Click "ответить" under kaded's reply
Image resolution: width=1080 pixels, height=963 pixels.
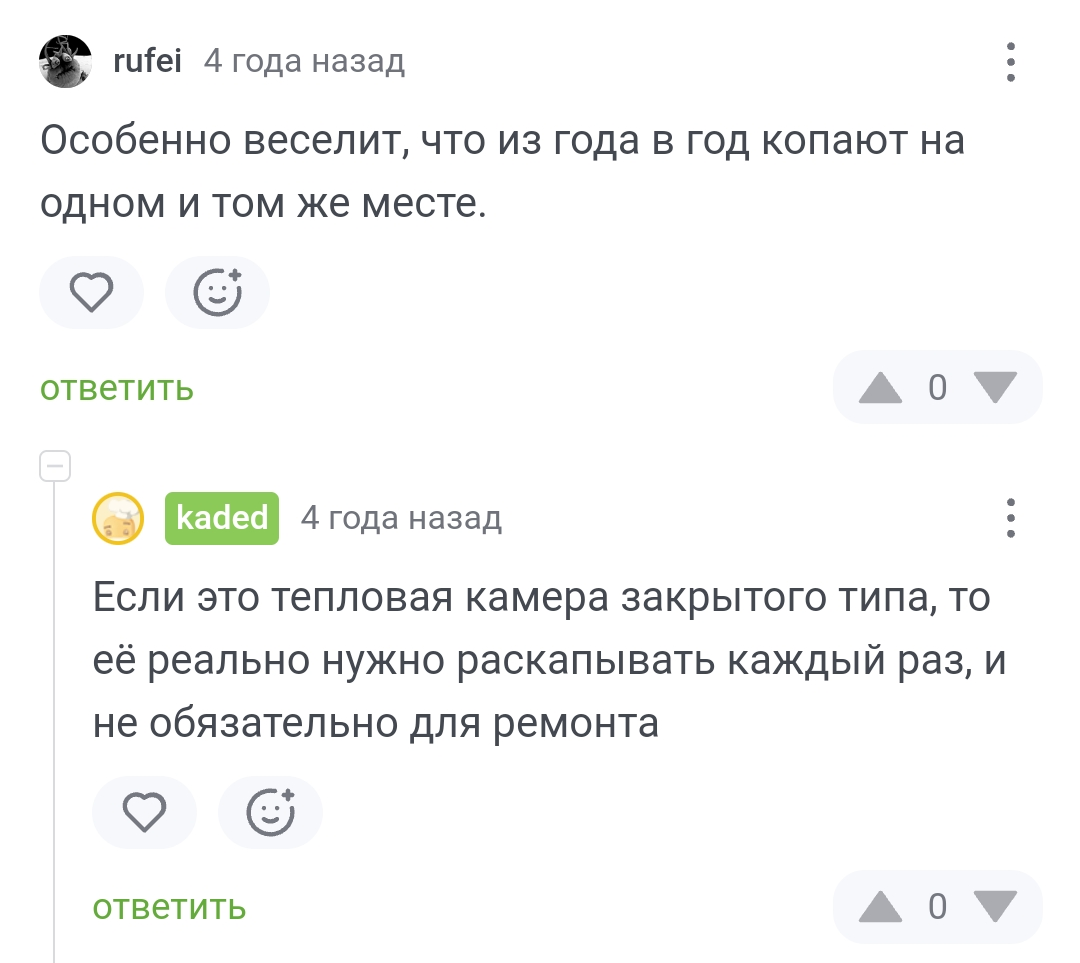(x=169, y=907)
